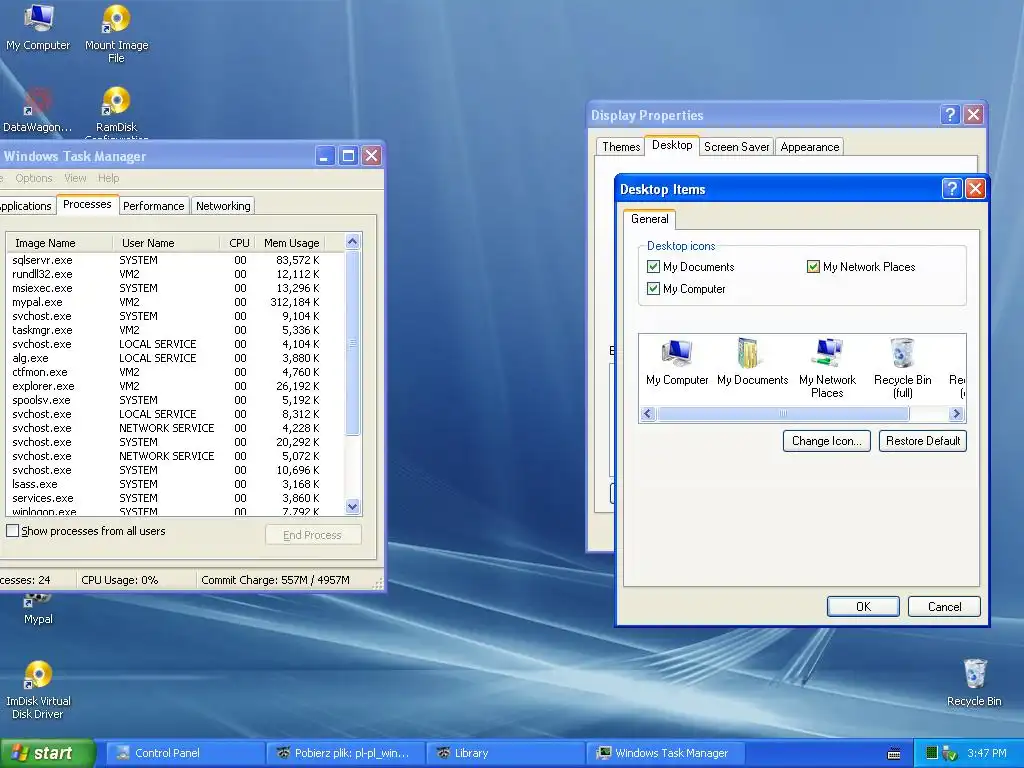Viewport: 1024px width, 768px height.
Task: Switch to the Applications tab
Action: pyautogui.click(x=26, y=206)
